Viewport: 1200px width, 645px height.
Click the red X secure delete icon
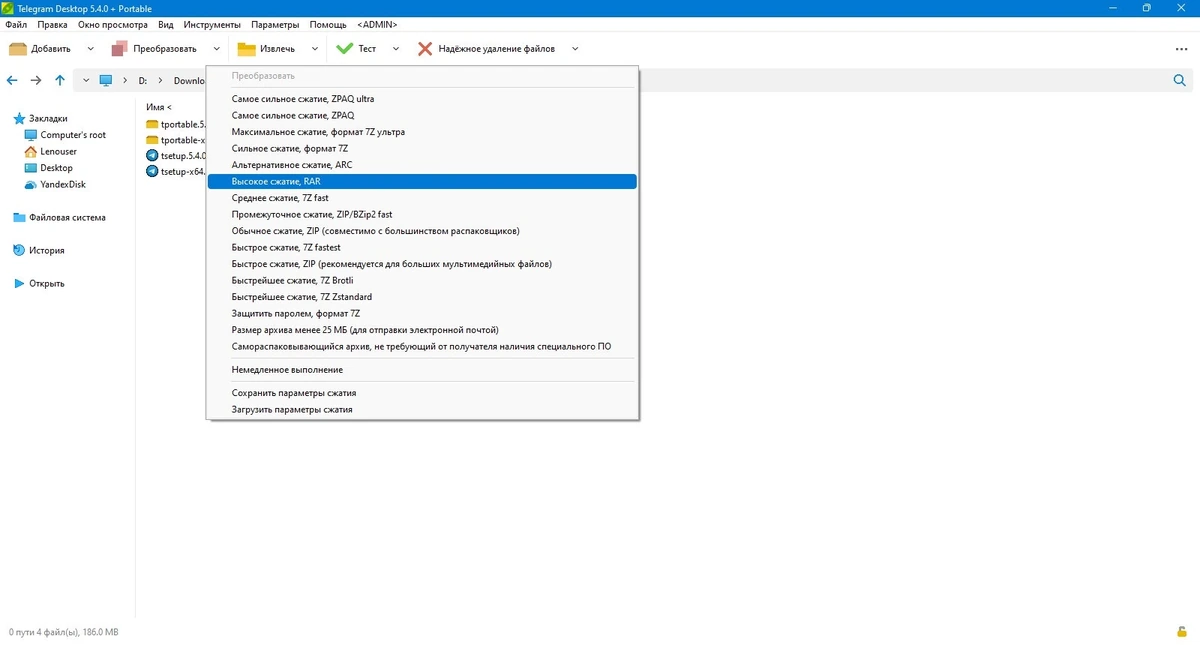(426, 48)
